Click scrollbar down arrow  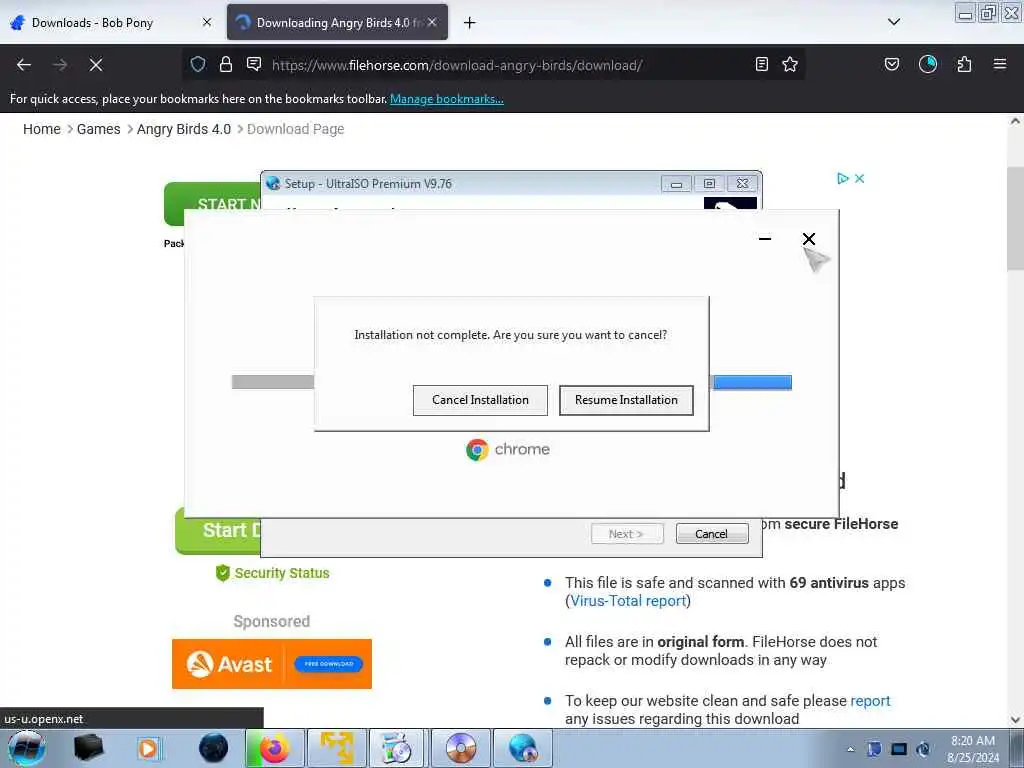click(x=1015, y=720)
